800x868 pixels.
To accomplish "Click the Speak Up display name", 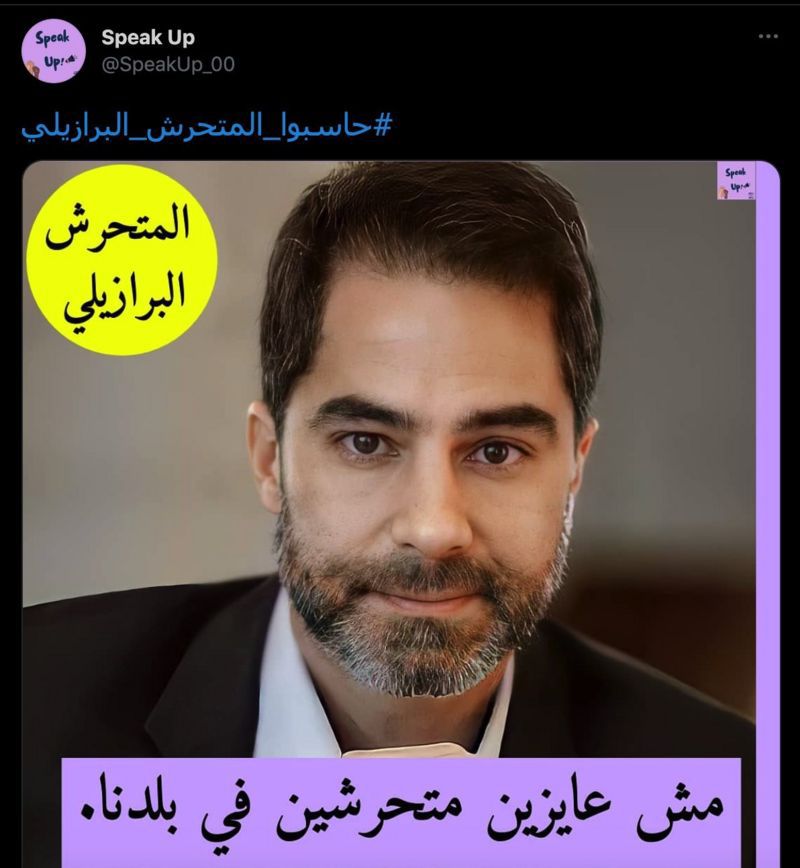I will click(148, 38).
